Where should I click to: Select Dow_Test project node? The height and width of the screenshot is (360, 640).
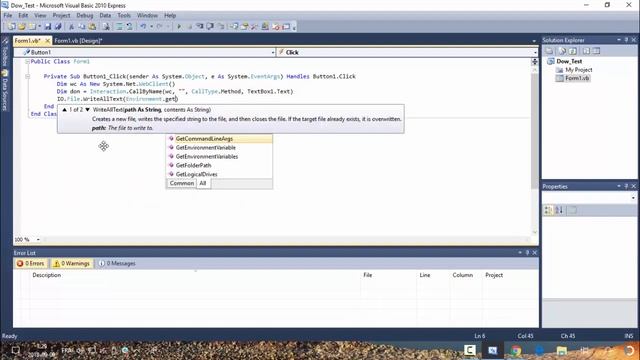(x=569, y=61)
